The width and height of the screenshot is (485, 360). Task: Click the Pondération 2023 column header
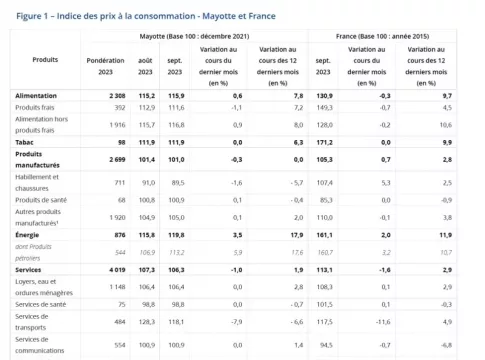click(x=105, y=66)
